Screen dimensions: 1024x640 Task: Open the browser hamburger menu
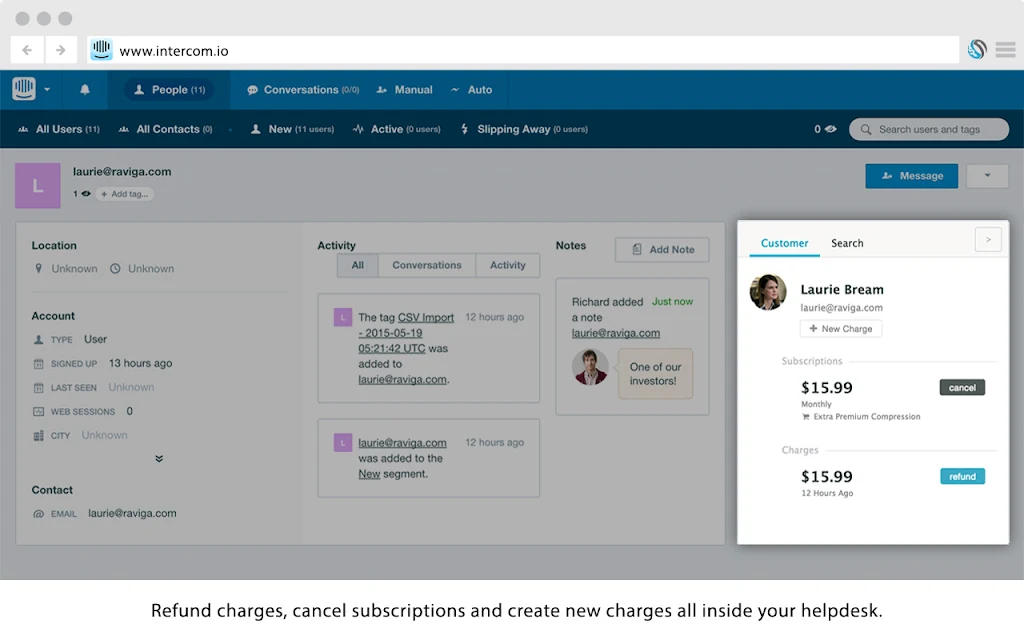point(1006,50)
